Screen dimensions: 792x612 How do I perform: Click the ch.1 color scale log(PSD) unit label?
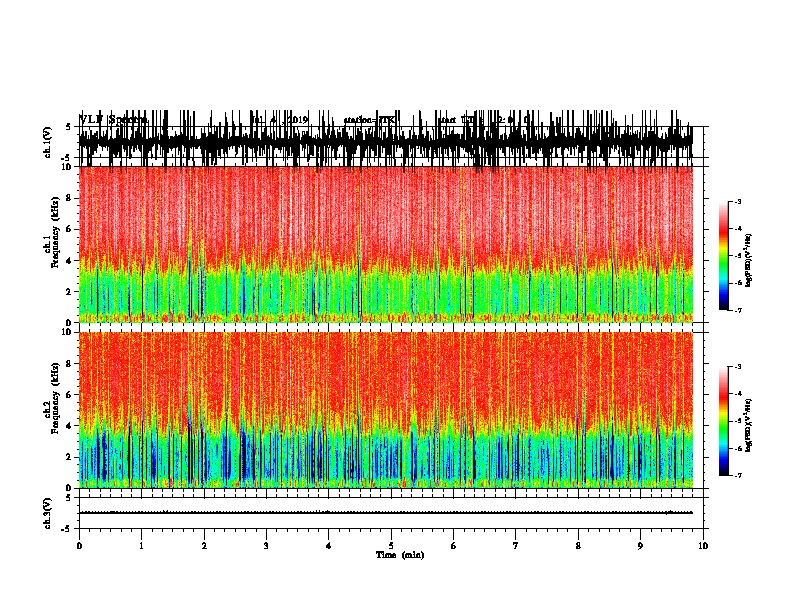[749, 260]
